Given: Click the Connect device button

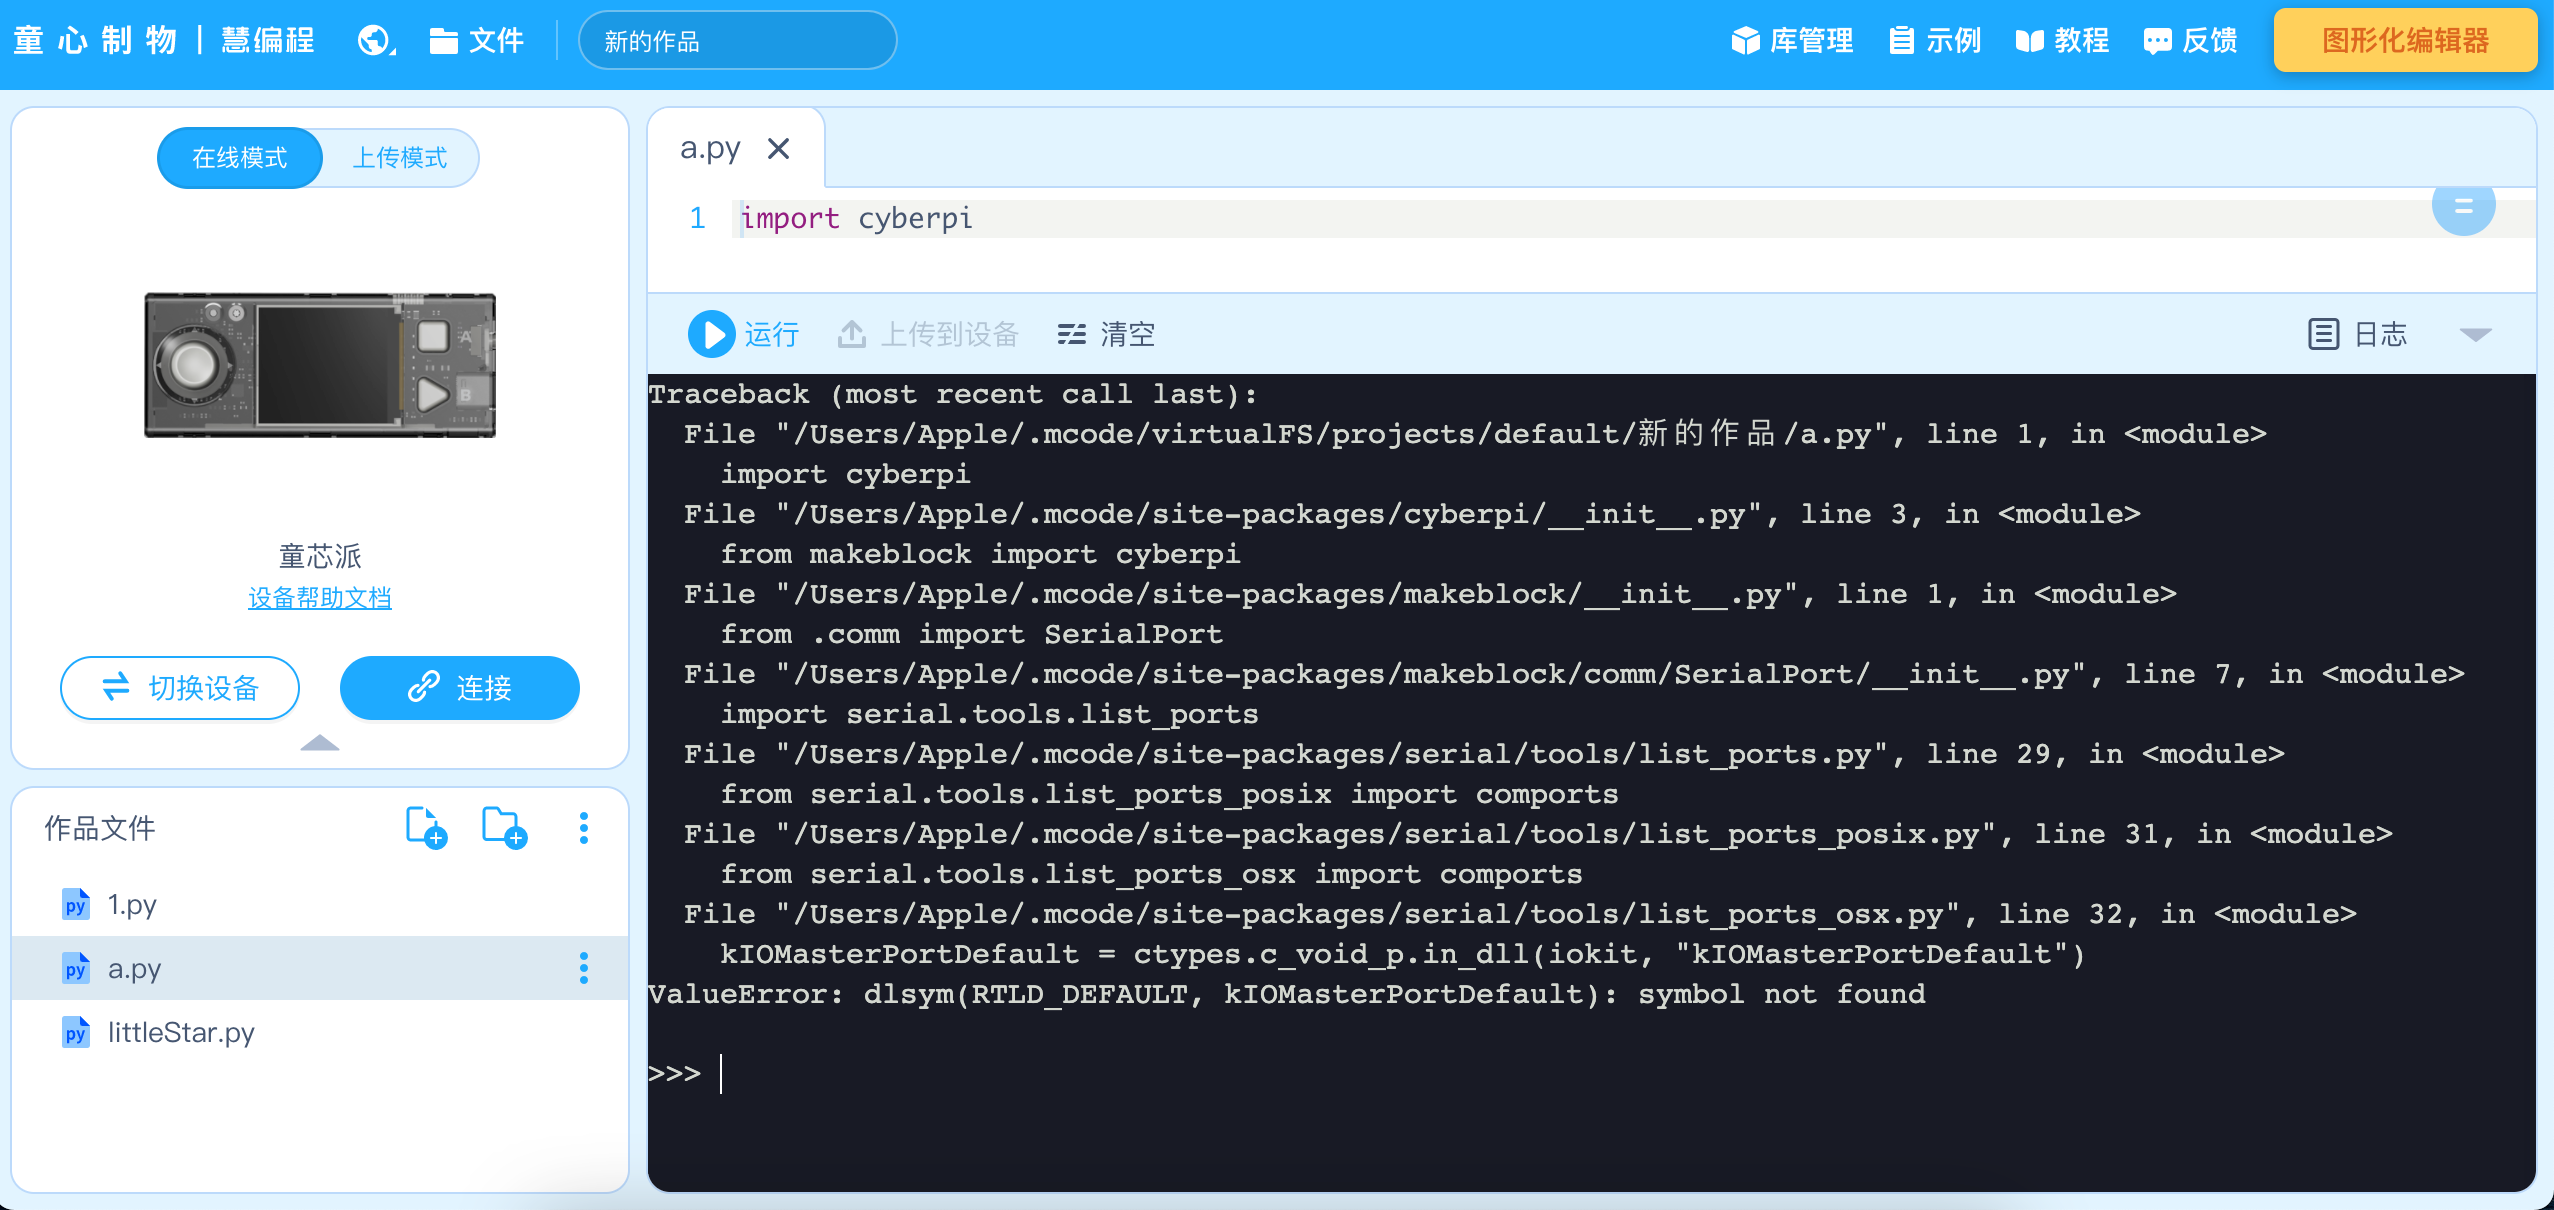Looking at the screenshot, I should (460, 688).
